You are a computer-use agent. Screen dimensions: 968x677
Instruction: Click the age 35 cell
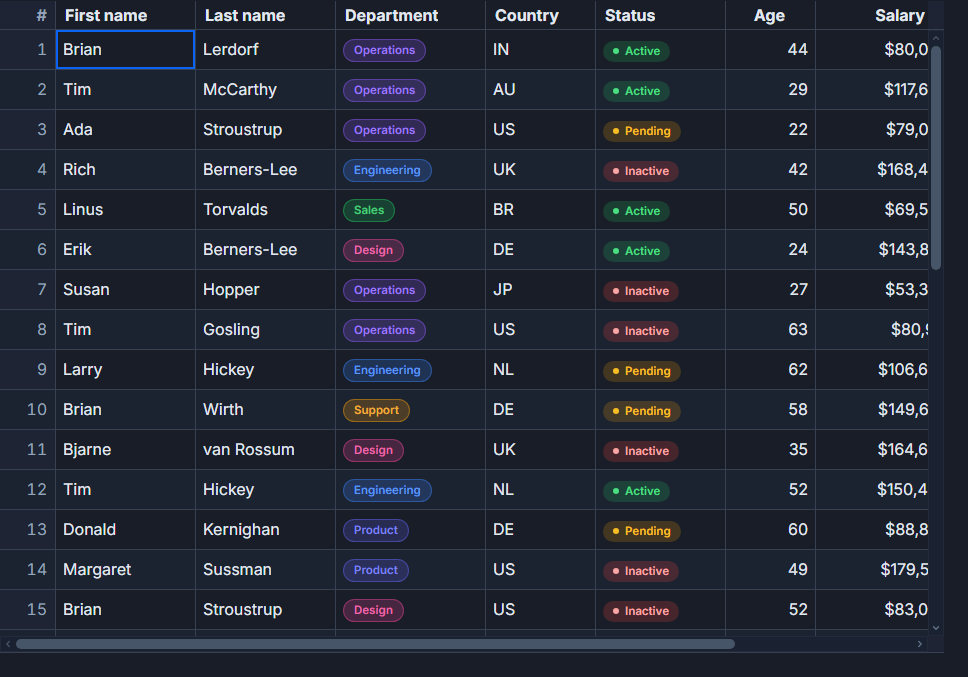pos(770,449)
